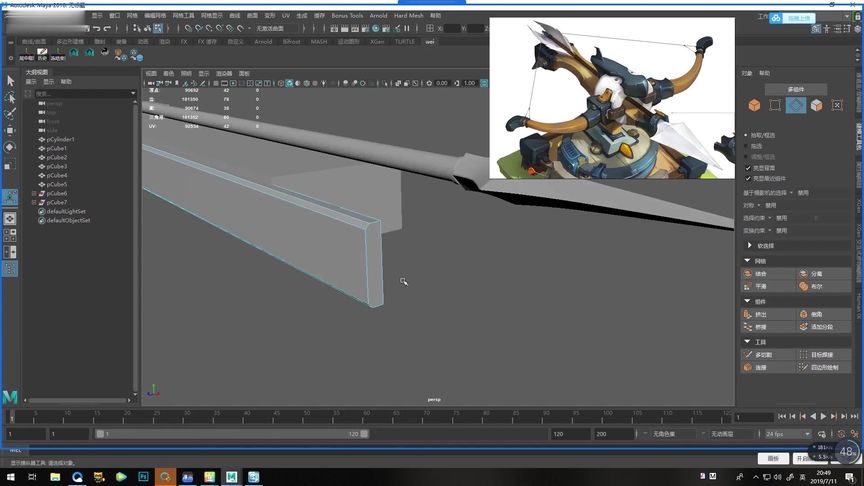
Task: Activate the Lasso select tool
Action: [x=10, y=97]
